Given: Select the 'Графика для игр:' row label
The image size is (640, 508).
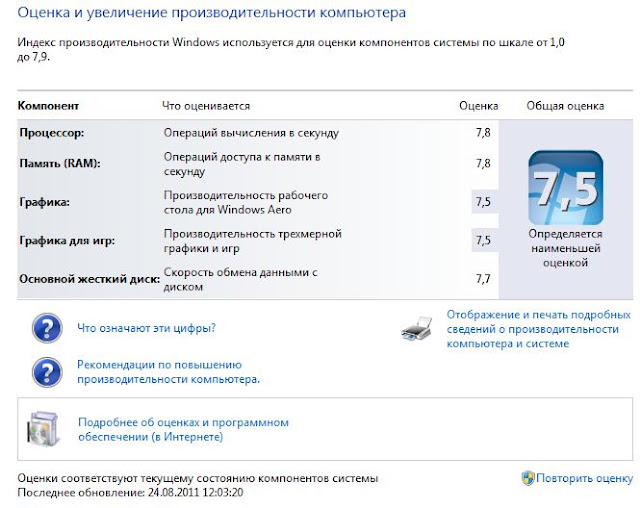Looking at the screenshot, I should pos(67,241).
